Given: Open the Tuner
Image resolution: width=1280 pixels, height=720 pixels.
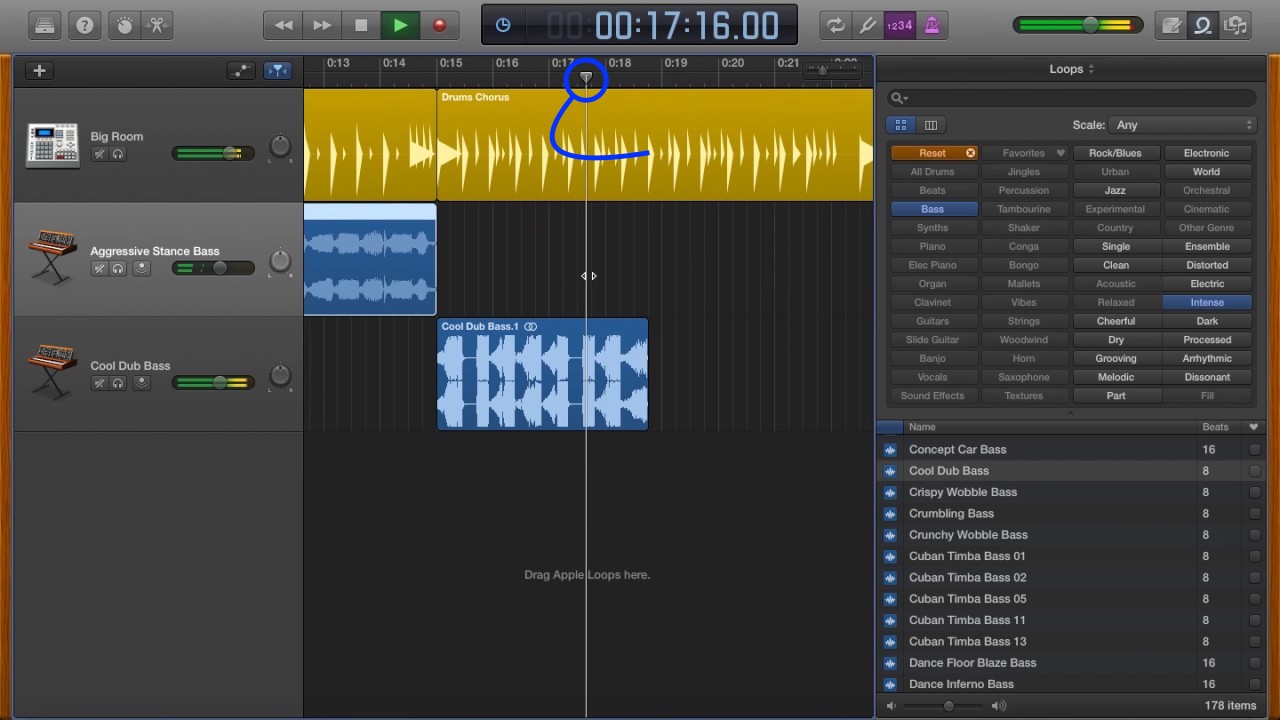Looking at the screenshot, I should coord(867,26).
